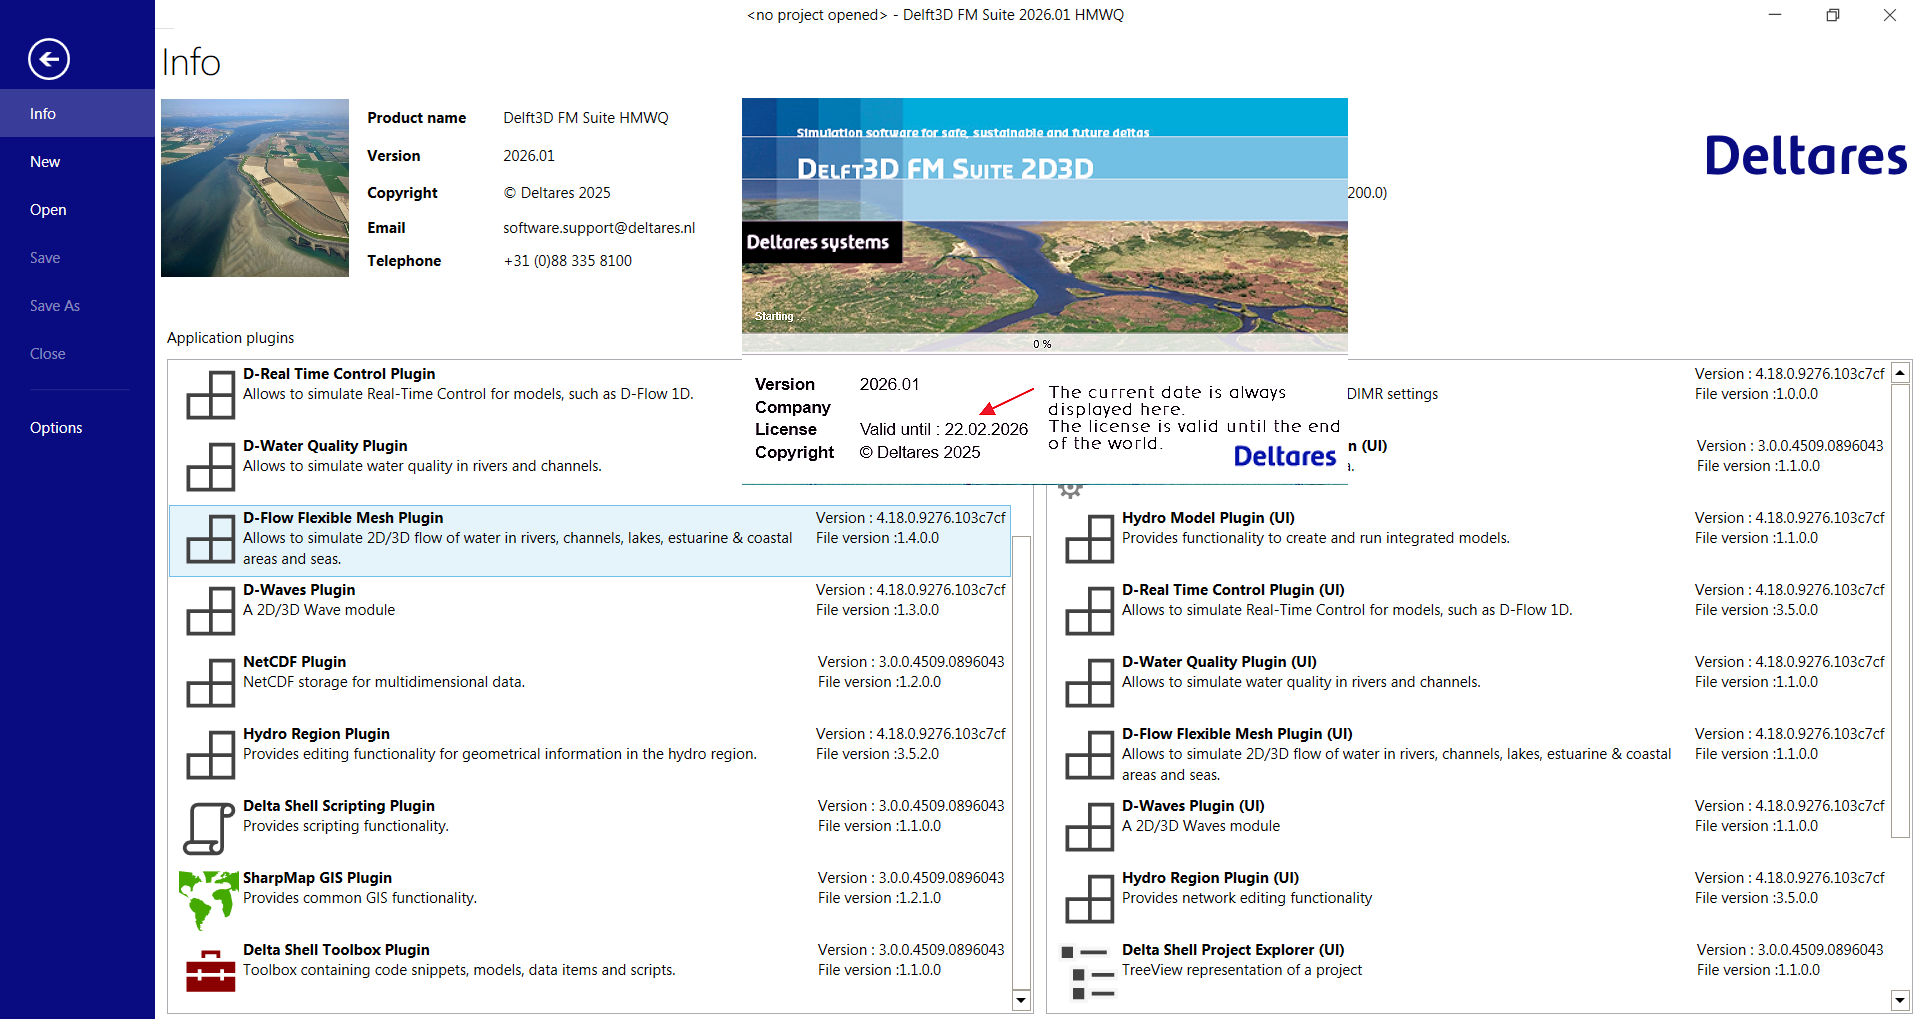Click the Application plugins heading
The width and height of the screenshot is (1919, 1019).
[231, 338]
